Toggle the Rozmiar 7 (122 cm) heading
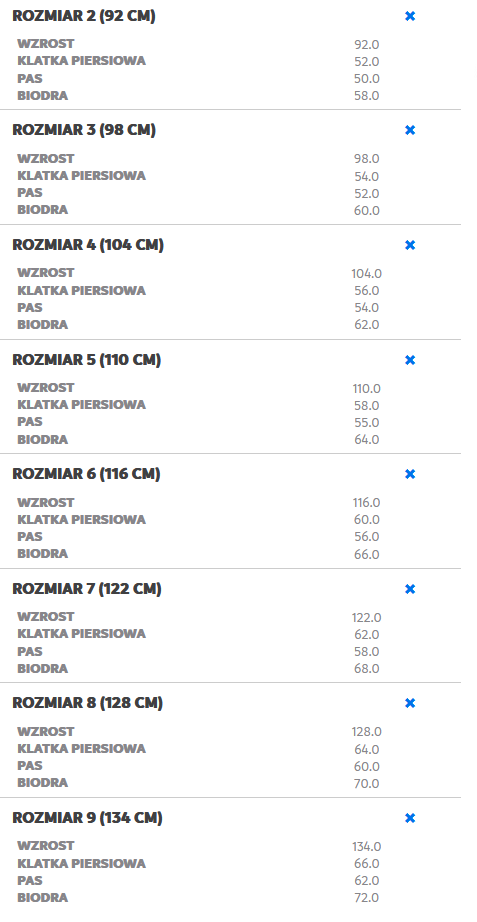Screen dimensions: 477x922 point(86,589)
